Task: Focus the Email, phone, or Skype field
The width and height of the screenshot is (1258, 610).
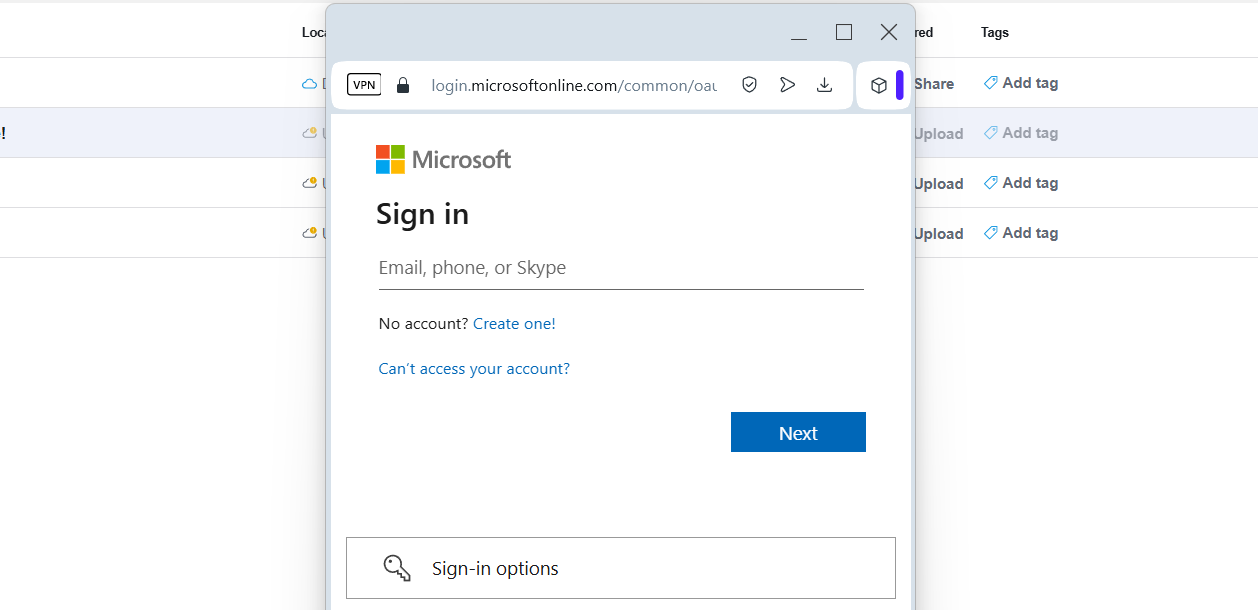Action: pyautogui.click(x=621, y=268)
